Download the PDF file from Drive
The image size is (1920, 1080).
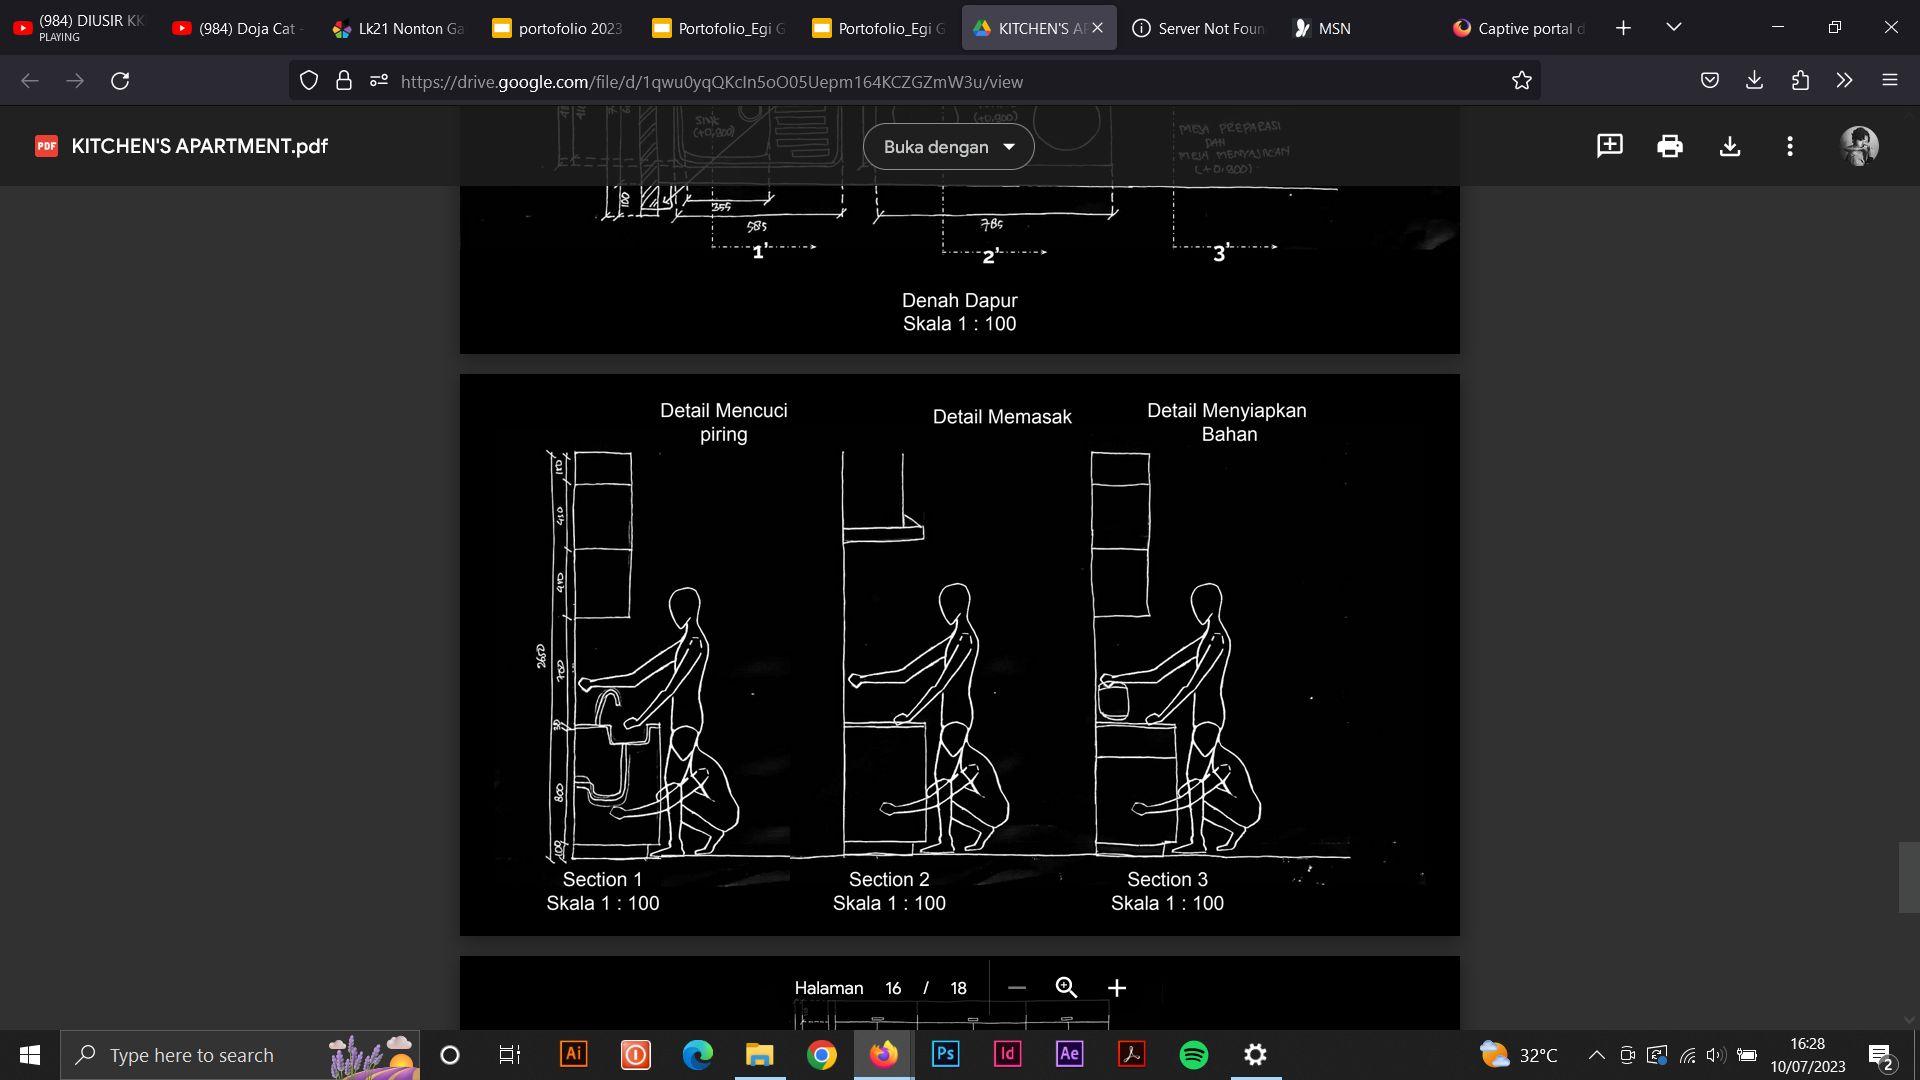pyautogui.click(x=1729, y=146)
